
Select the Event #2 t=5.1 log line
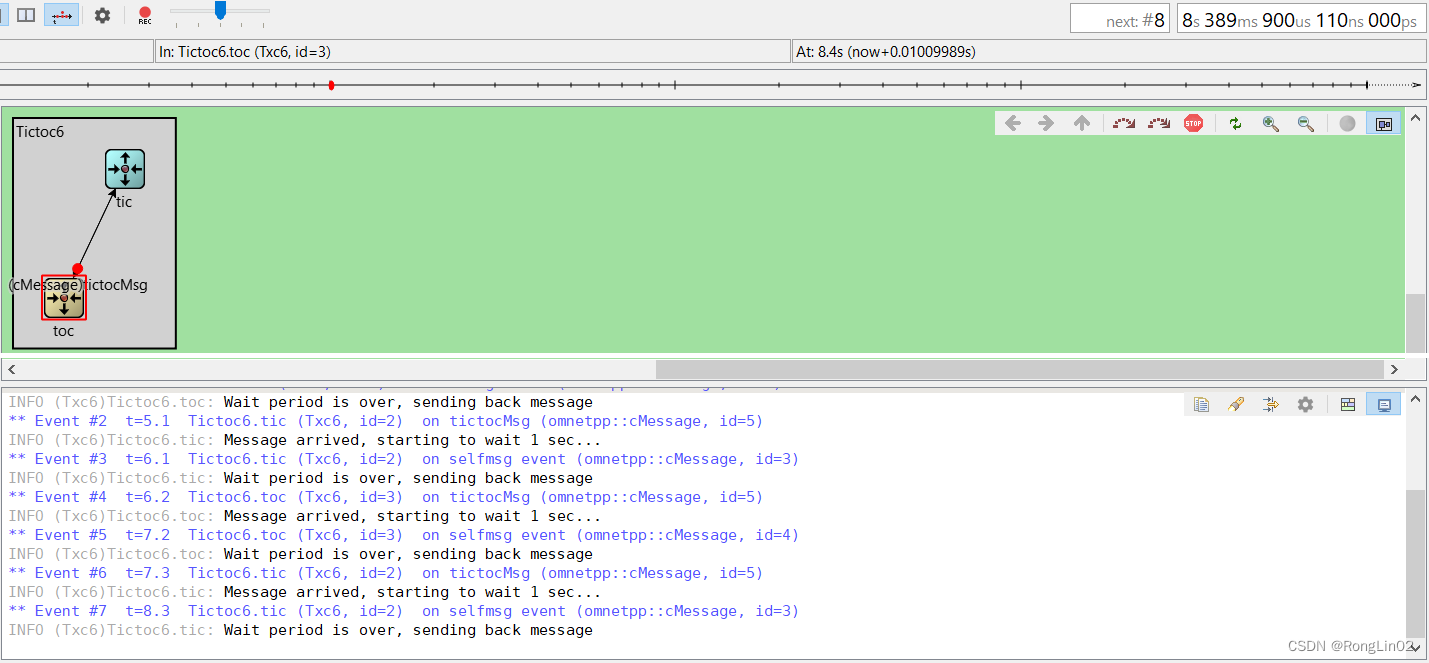pos(385,421)
